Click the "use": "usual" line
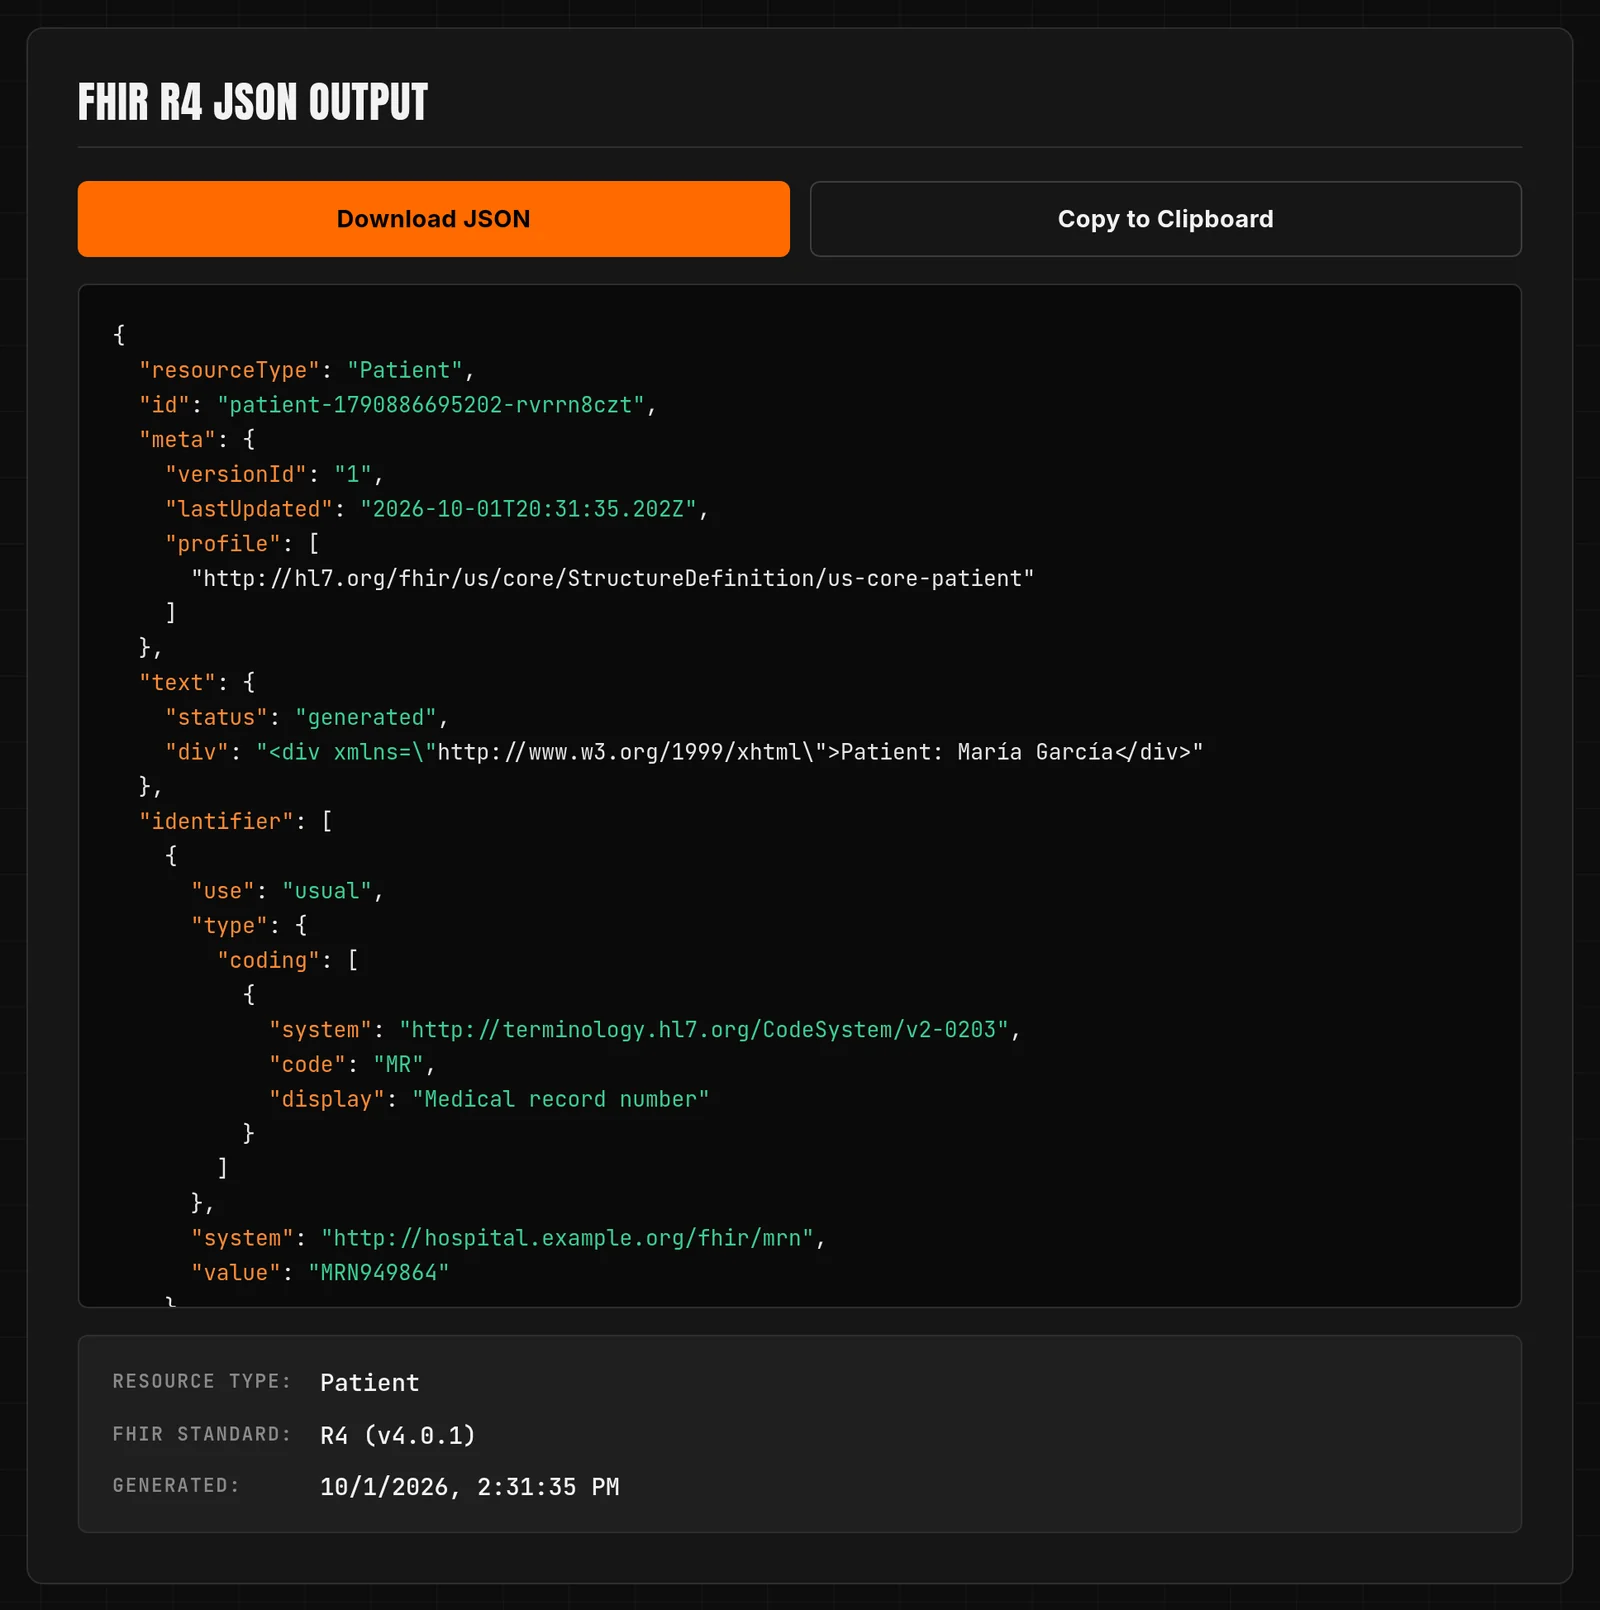This screenshot has height=1610, width=1600. pos(288,891)
